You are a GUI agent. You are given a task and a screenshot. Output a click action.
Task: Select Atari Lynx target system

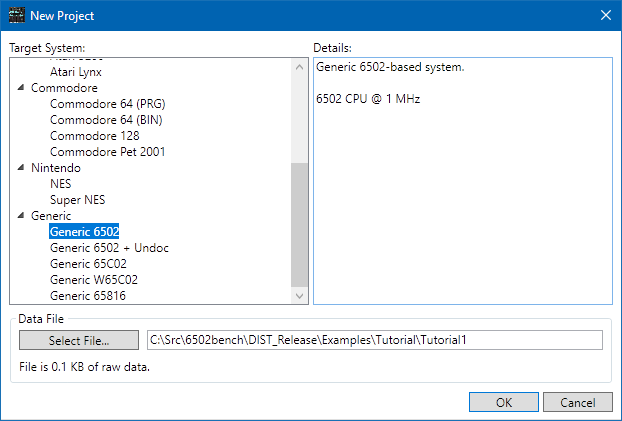click(75, 72)
